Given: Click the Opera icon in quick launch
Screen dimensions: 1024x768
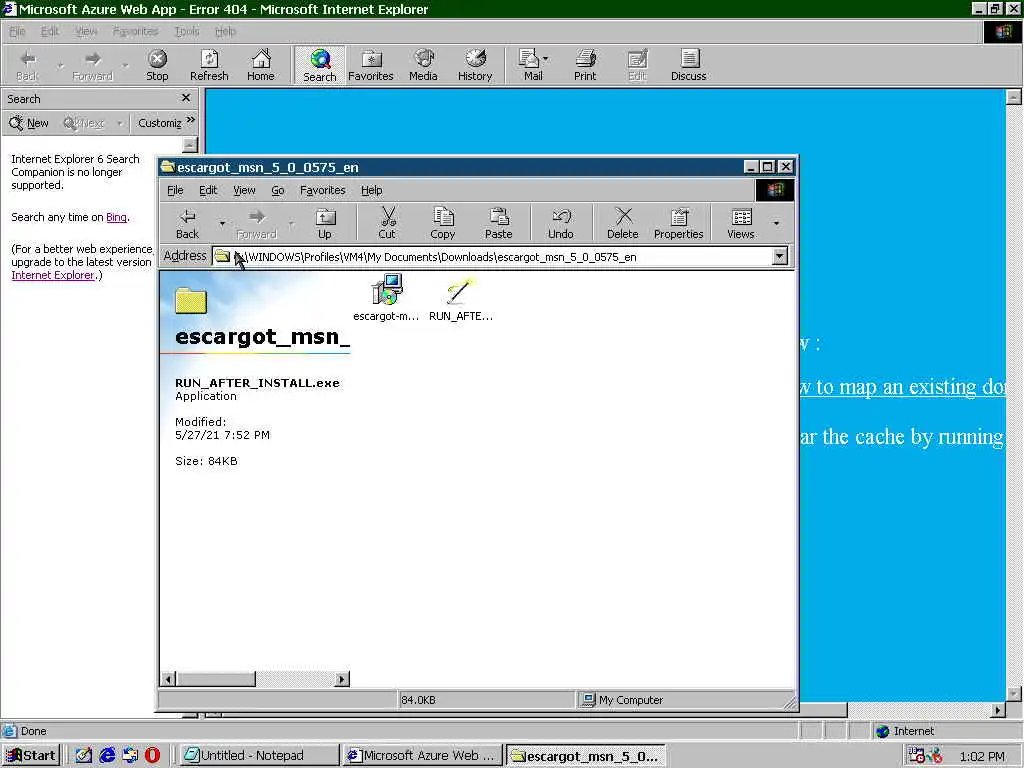Looking at the screenshot, I should click(x=152, y=756).
